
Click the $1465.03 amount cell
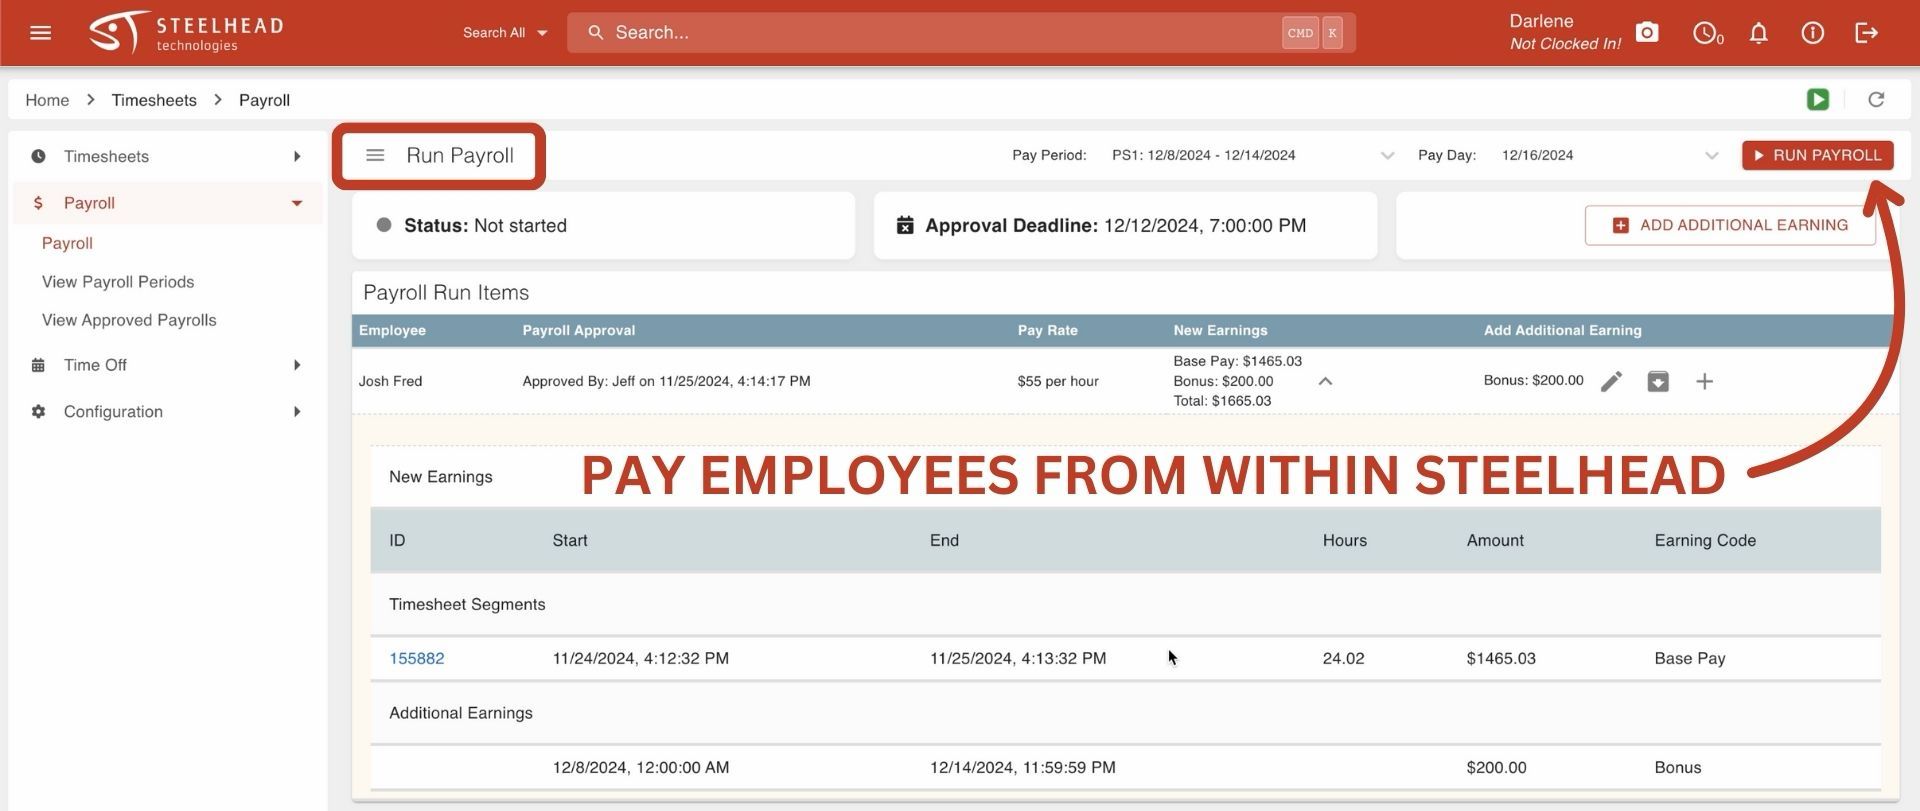(1501, 659)
